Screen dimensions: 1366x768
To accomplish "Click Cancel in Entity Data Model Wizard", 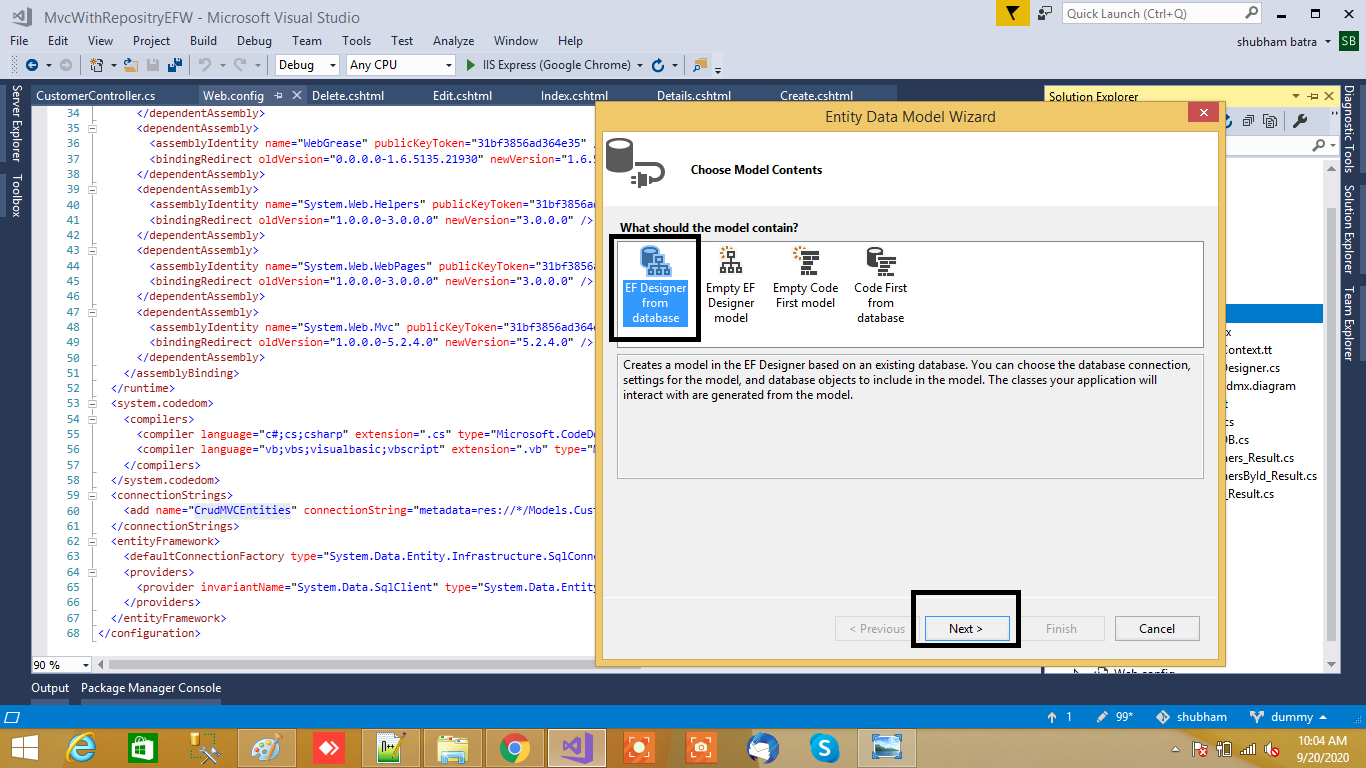I will pos(1157,629).
